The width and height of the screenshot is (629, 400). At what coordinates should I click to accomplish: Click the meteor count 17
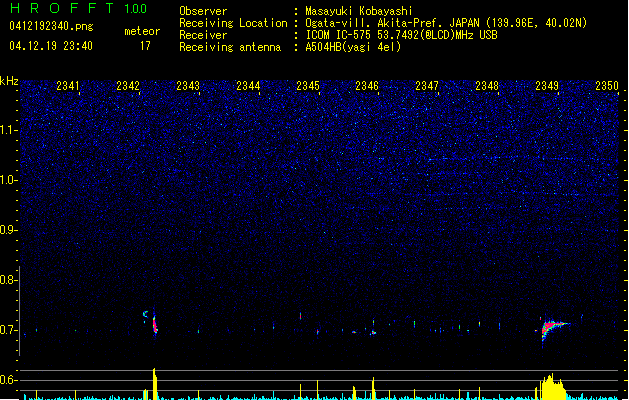click(145, 46)
